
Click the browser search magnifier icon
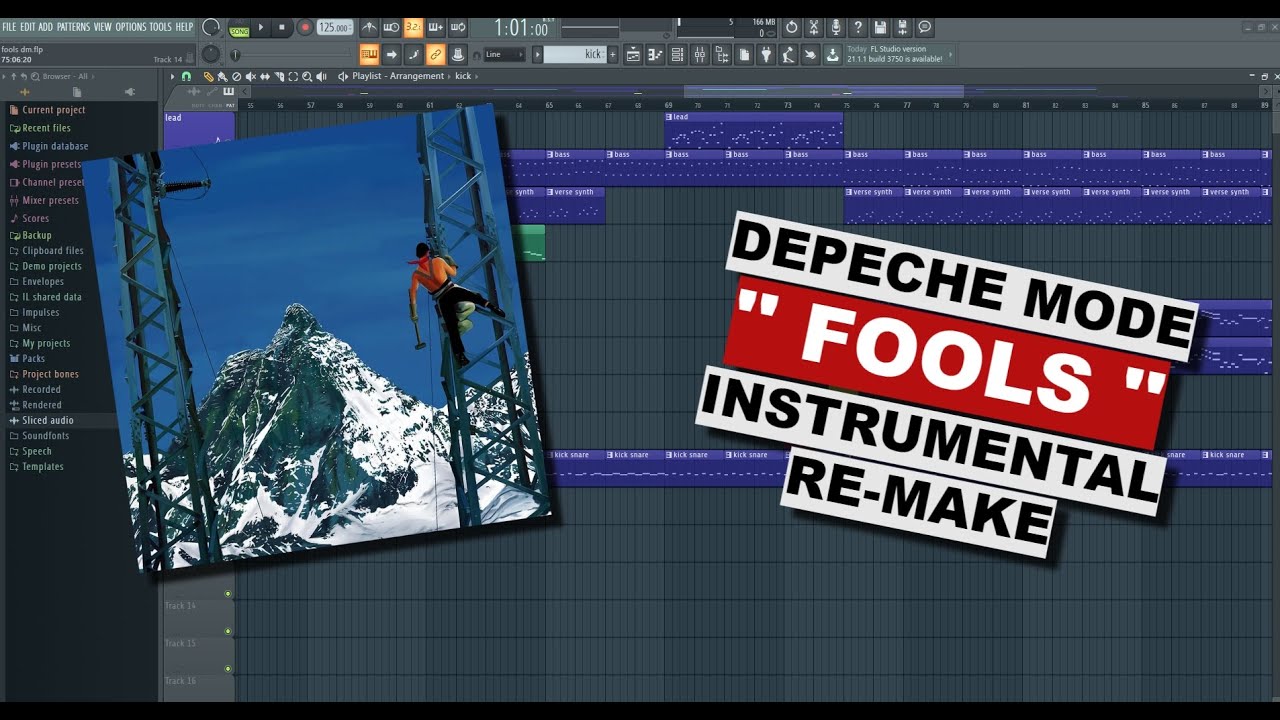36,76
